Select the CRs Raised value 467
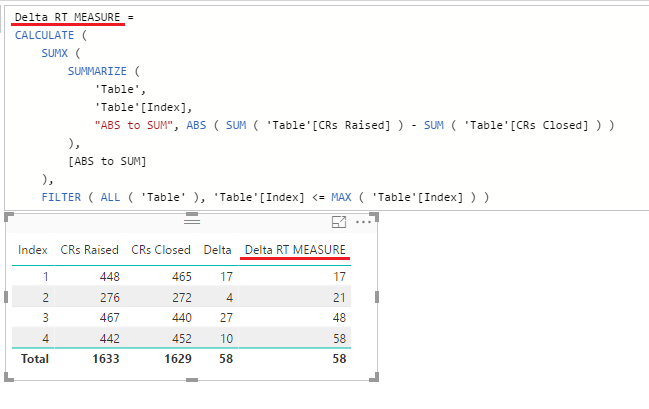 pos(110,318)
